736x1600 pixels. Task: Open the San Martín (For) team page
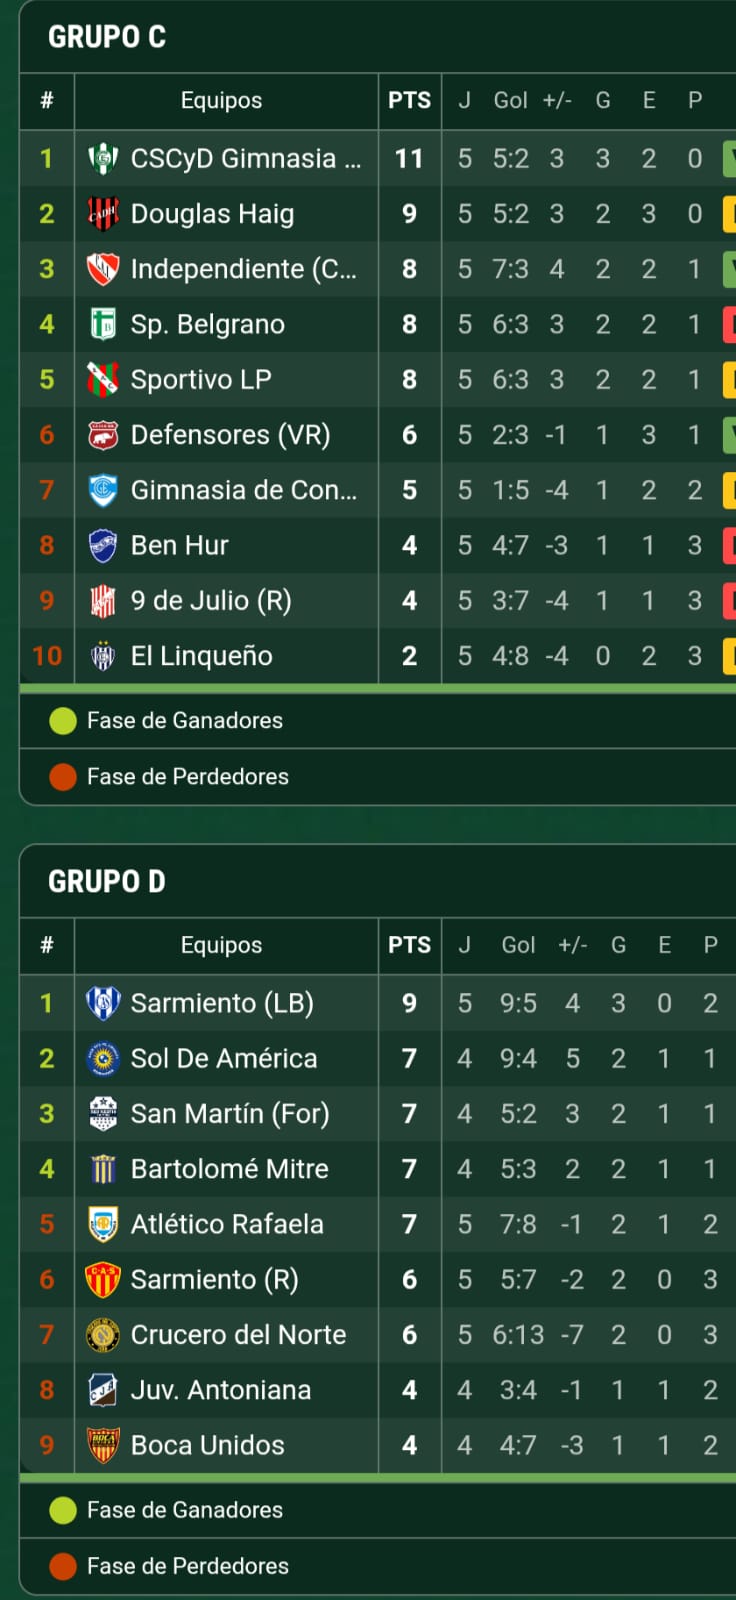[x=230, y=1114]
